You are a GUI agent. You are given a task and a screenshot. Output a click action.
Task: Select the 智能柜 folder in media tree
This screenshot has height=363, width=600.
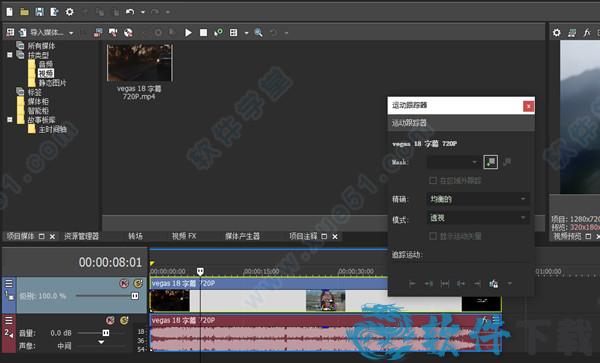click(x=38, y=111)
